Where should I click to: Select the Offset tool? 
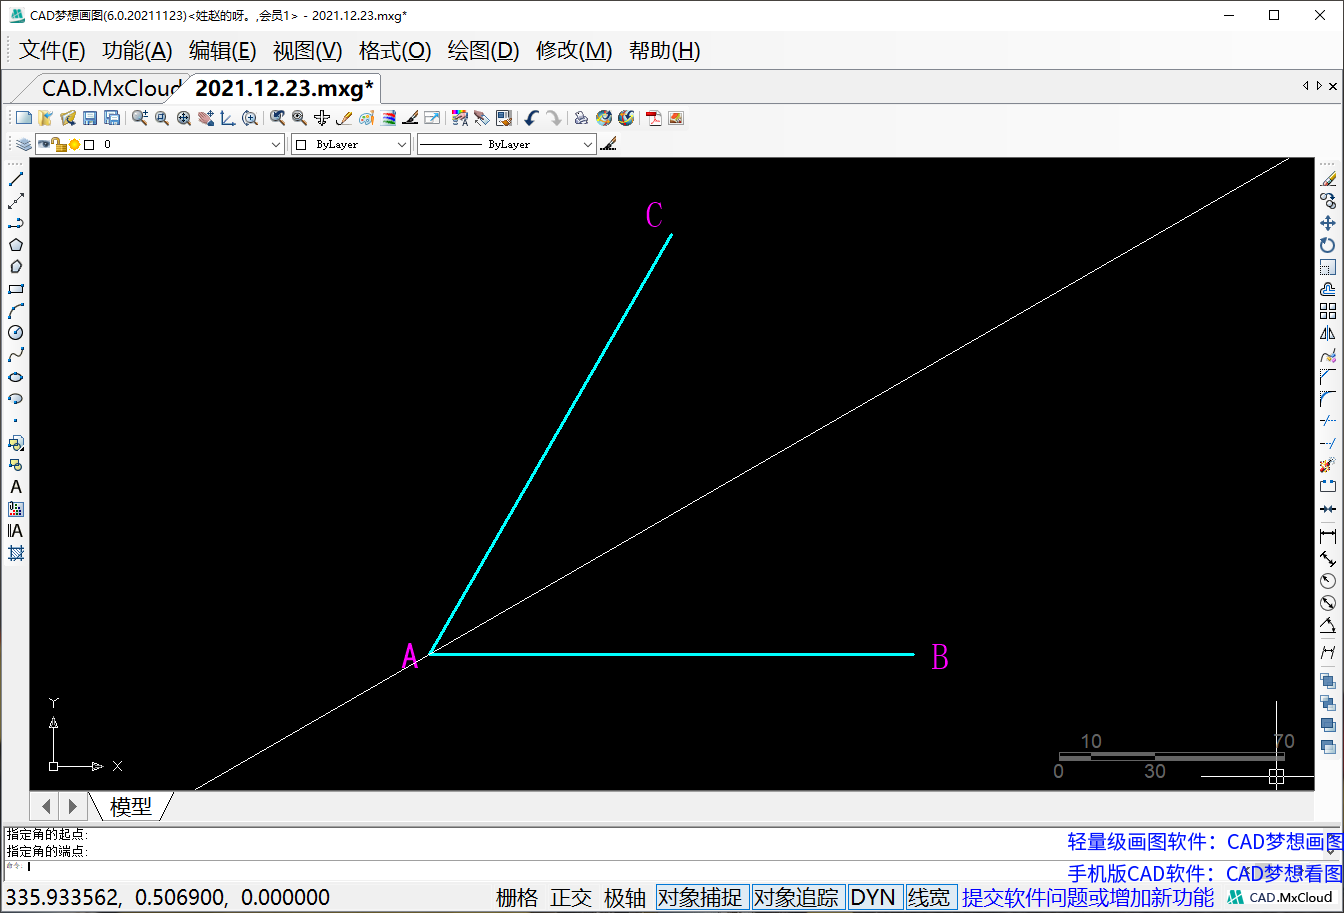(x=1328, y=289)
